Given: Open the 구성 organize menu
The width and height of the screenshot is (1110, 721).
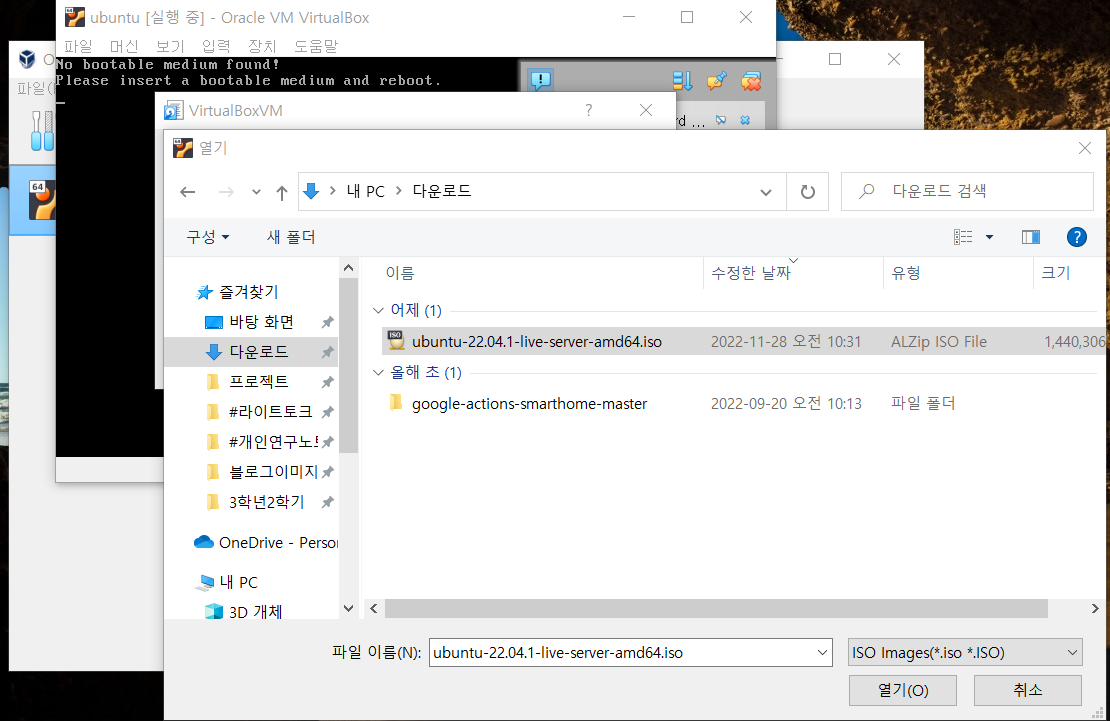Looking at the screenshot, I should [x=207, y=237].
